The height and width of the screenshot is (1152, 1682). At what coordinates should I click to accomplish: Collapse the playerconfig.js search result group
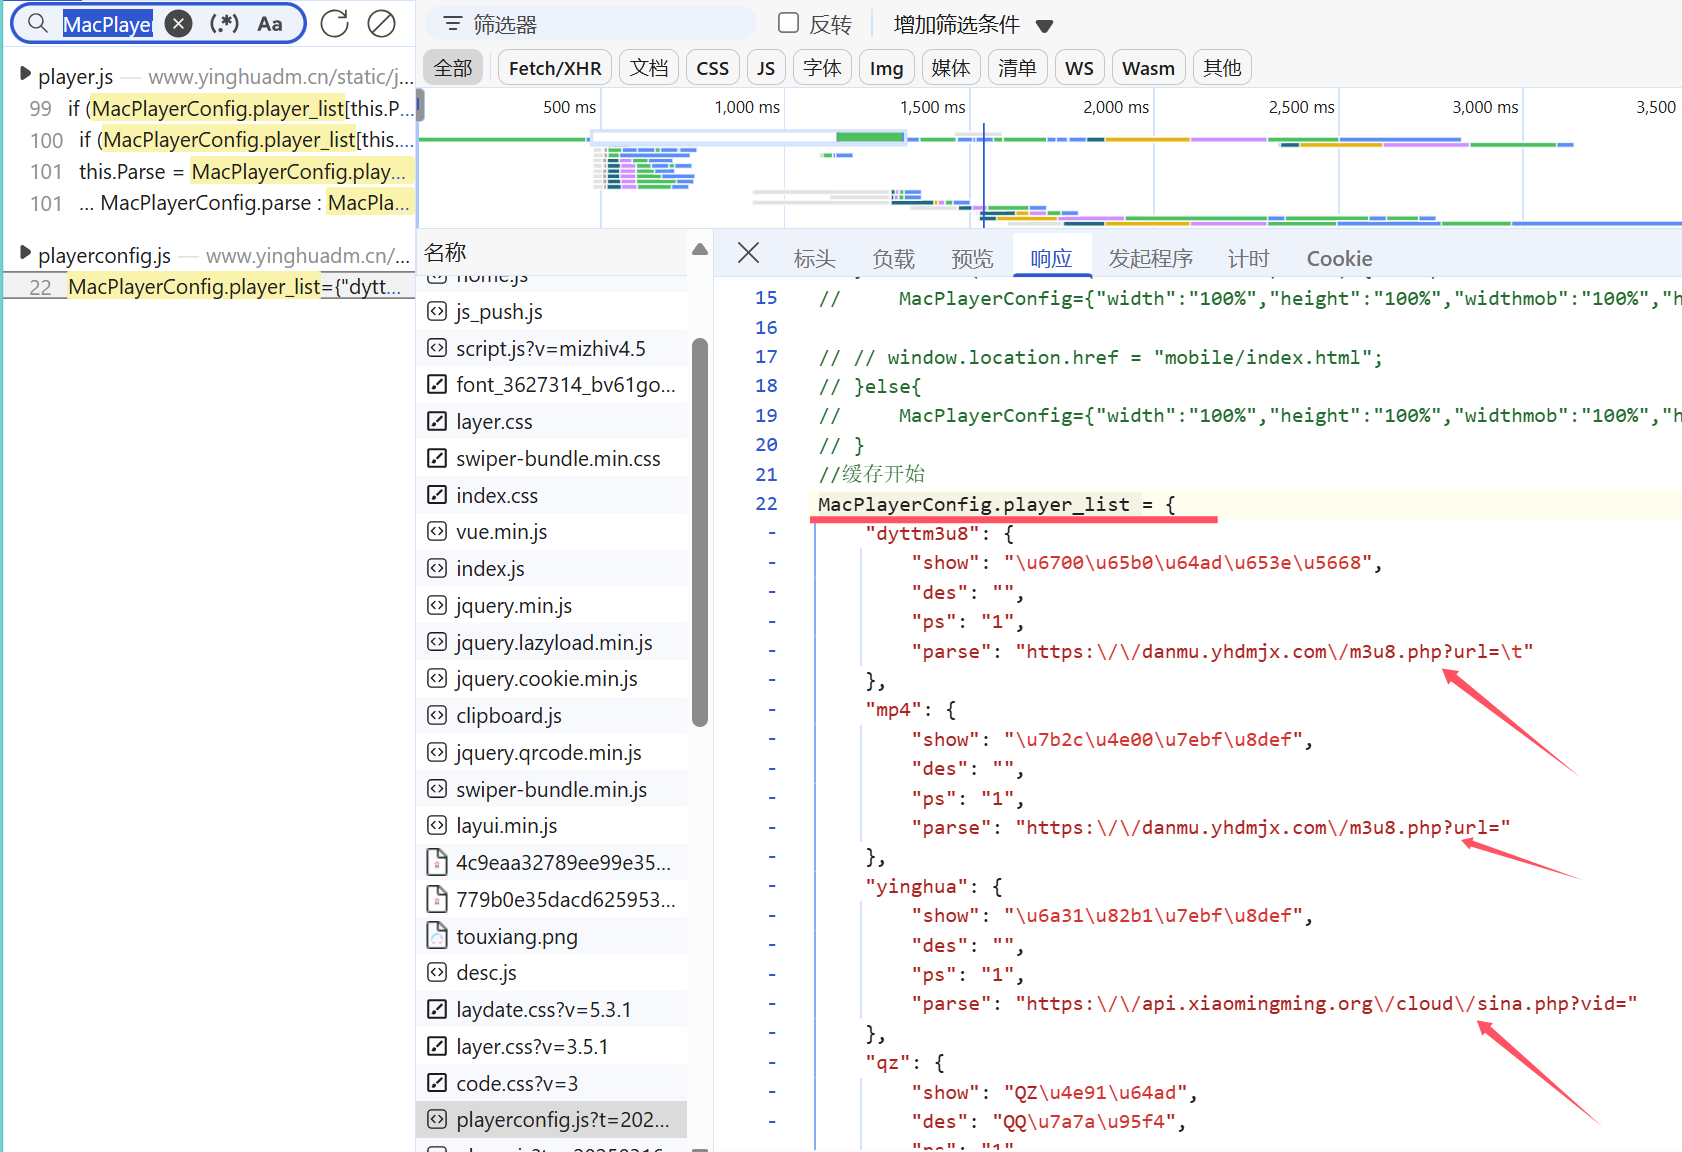[25, 254]
